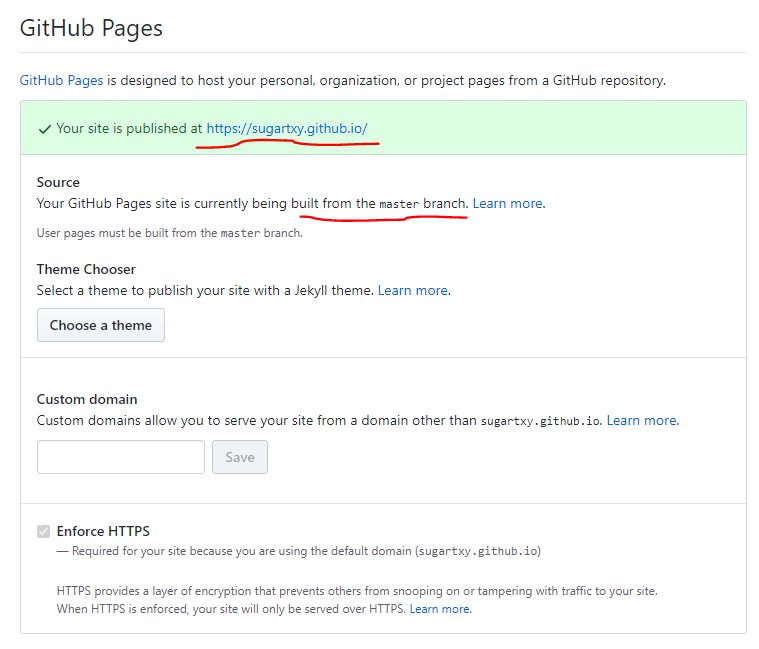Click the Custom domain heading
The width and height of the screenshot is (759, 649).
coord(87,399)
